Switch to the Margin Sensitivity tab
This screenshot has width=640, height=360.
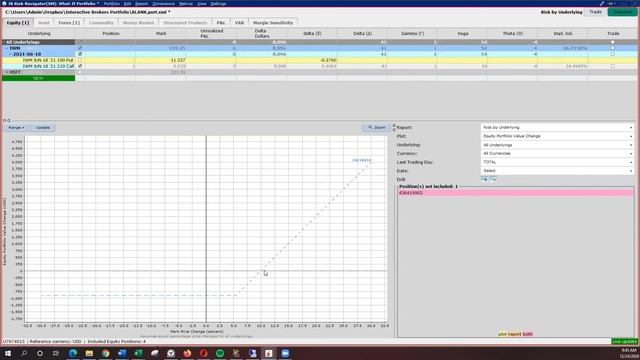pos(273,22)
